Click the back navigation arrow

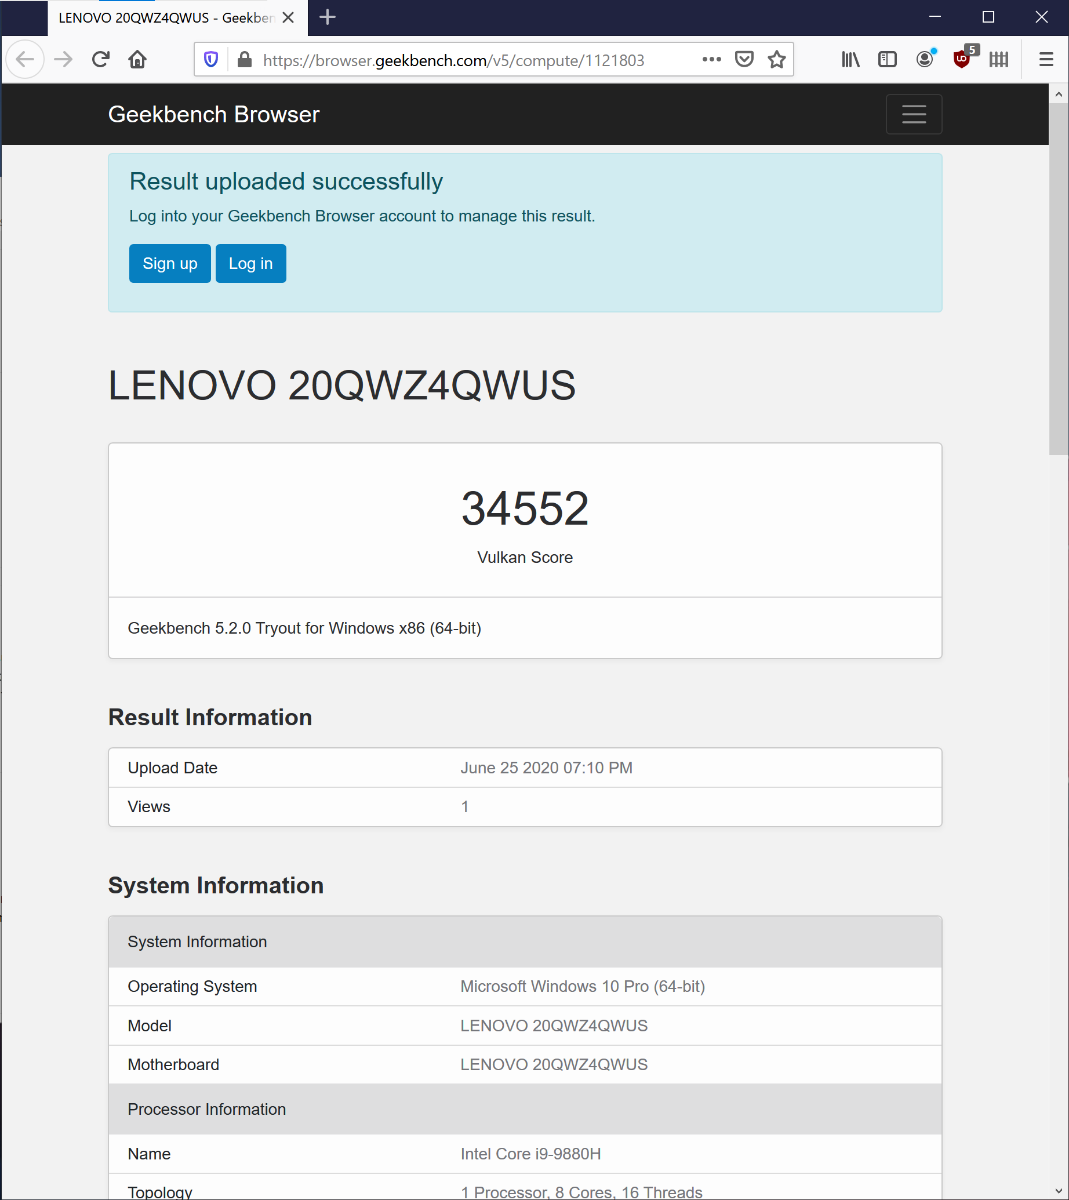coord(25,60)
